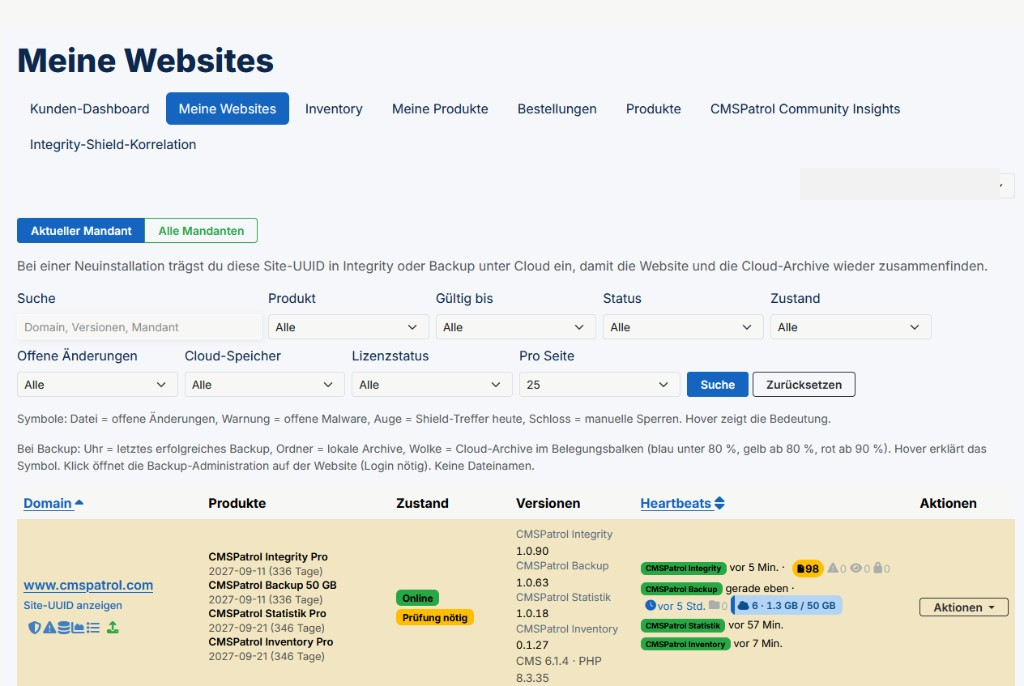This screenshot has width=1024, height=686.
Task: Click the Versionen column header
Action: [548, 503]
